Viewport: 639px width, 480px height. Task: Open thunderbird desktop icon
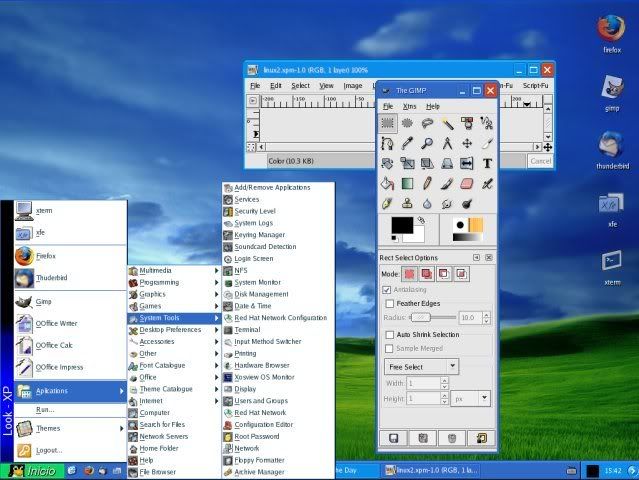(x=611, y=150)
